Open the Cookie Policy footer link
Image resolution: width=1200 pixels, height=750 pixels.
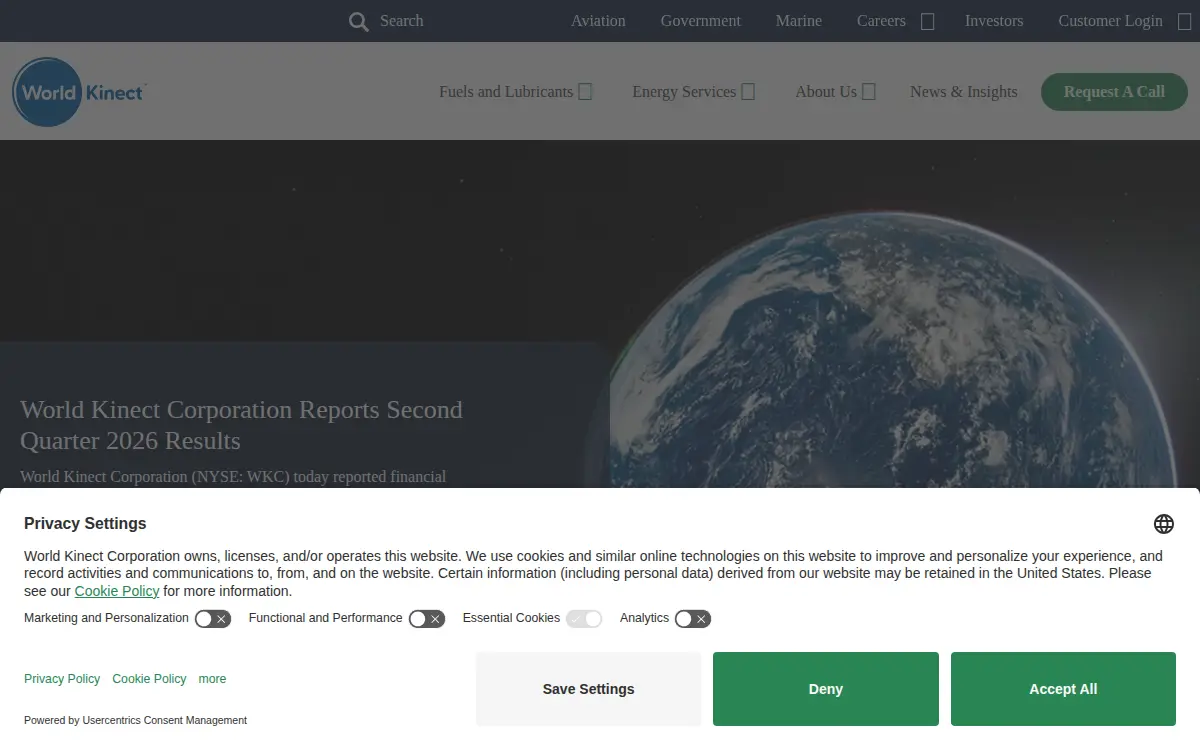[149, 679]
